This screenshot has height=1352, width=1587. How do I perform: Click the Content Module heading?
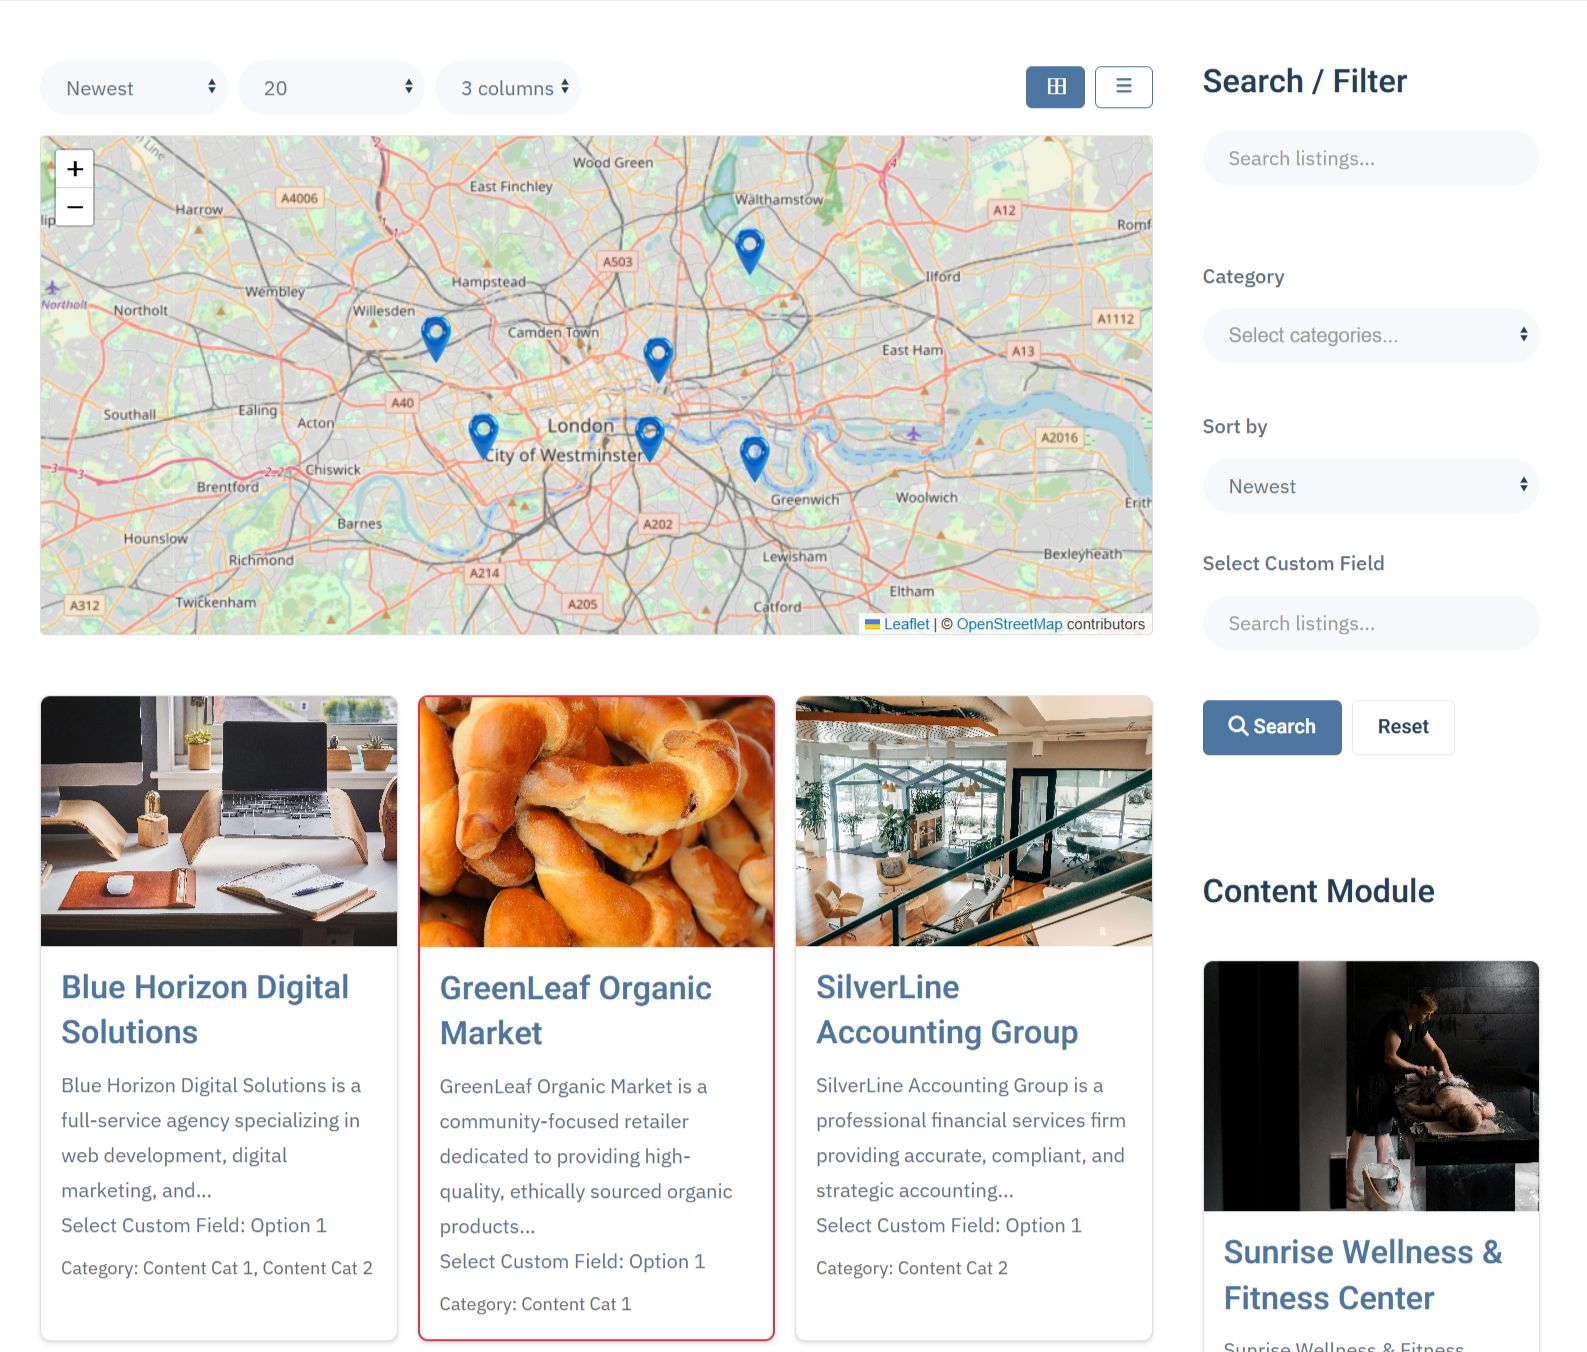pyautogui.click(x=1318, y=891)
